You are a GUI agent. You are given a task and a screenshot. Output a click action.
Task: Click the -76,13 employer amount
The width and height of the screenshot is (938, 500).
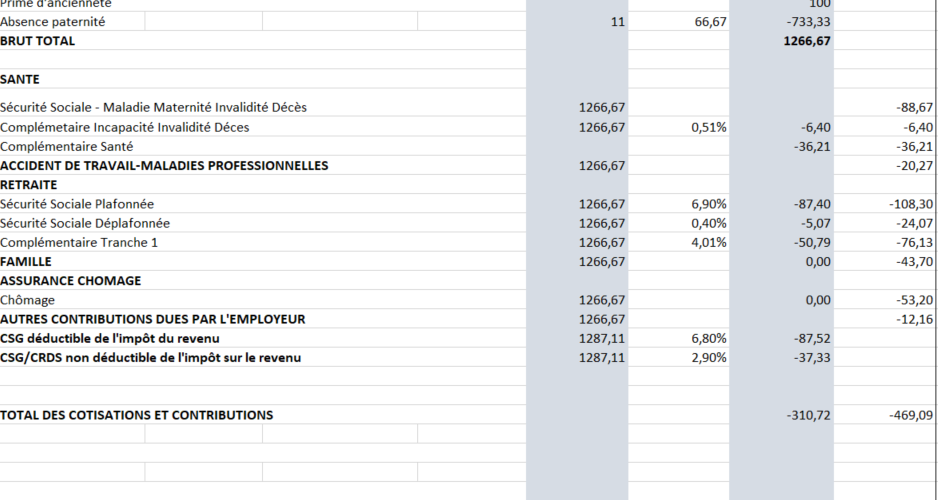[915, 242]
